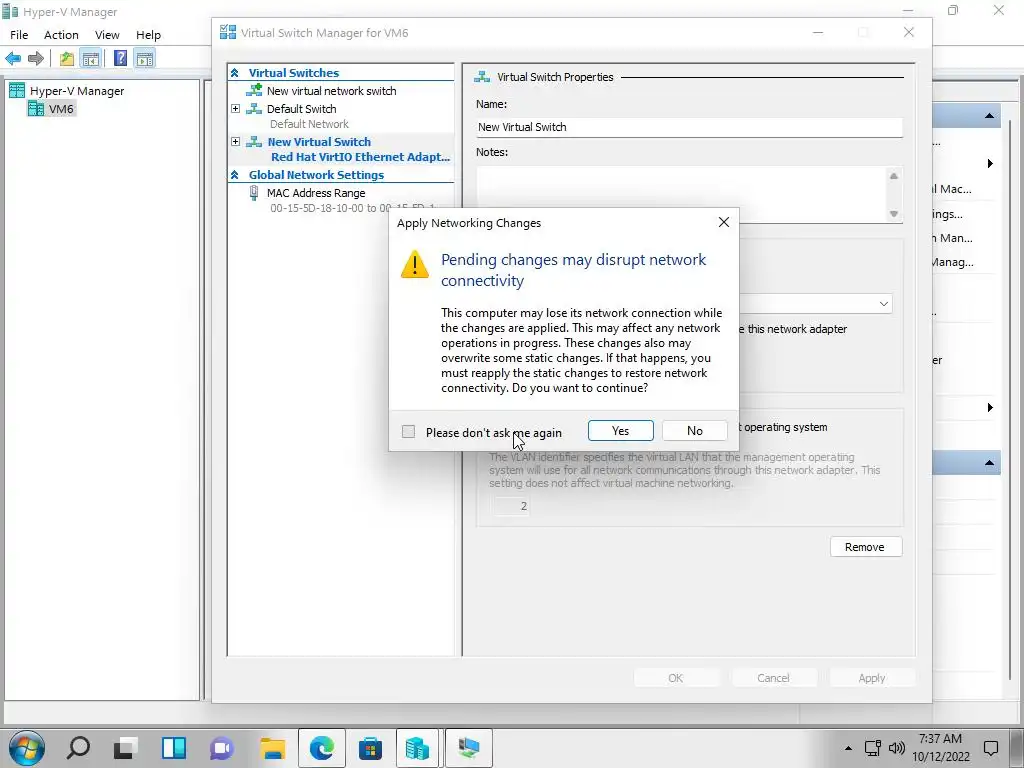Image resolution: width=1024 pixels, height=768 pixels.
Task: Switch to Hyper-V Manager taskbar icon
Action: tap(417, 748)
